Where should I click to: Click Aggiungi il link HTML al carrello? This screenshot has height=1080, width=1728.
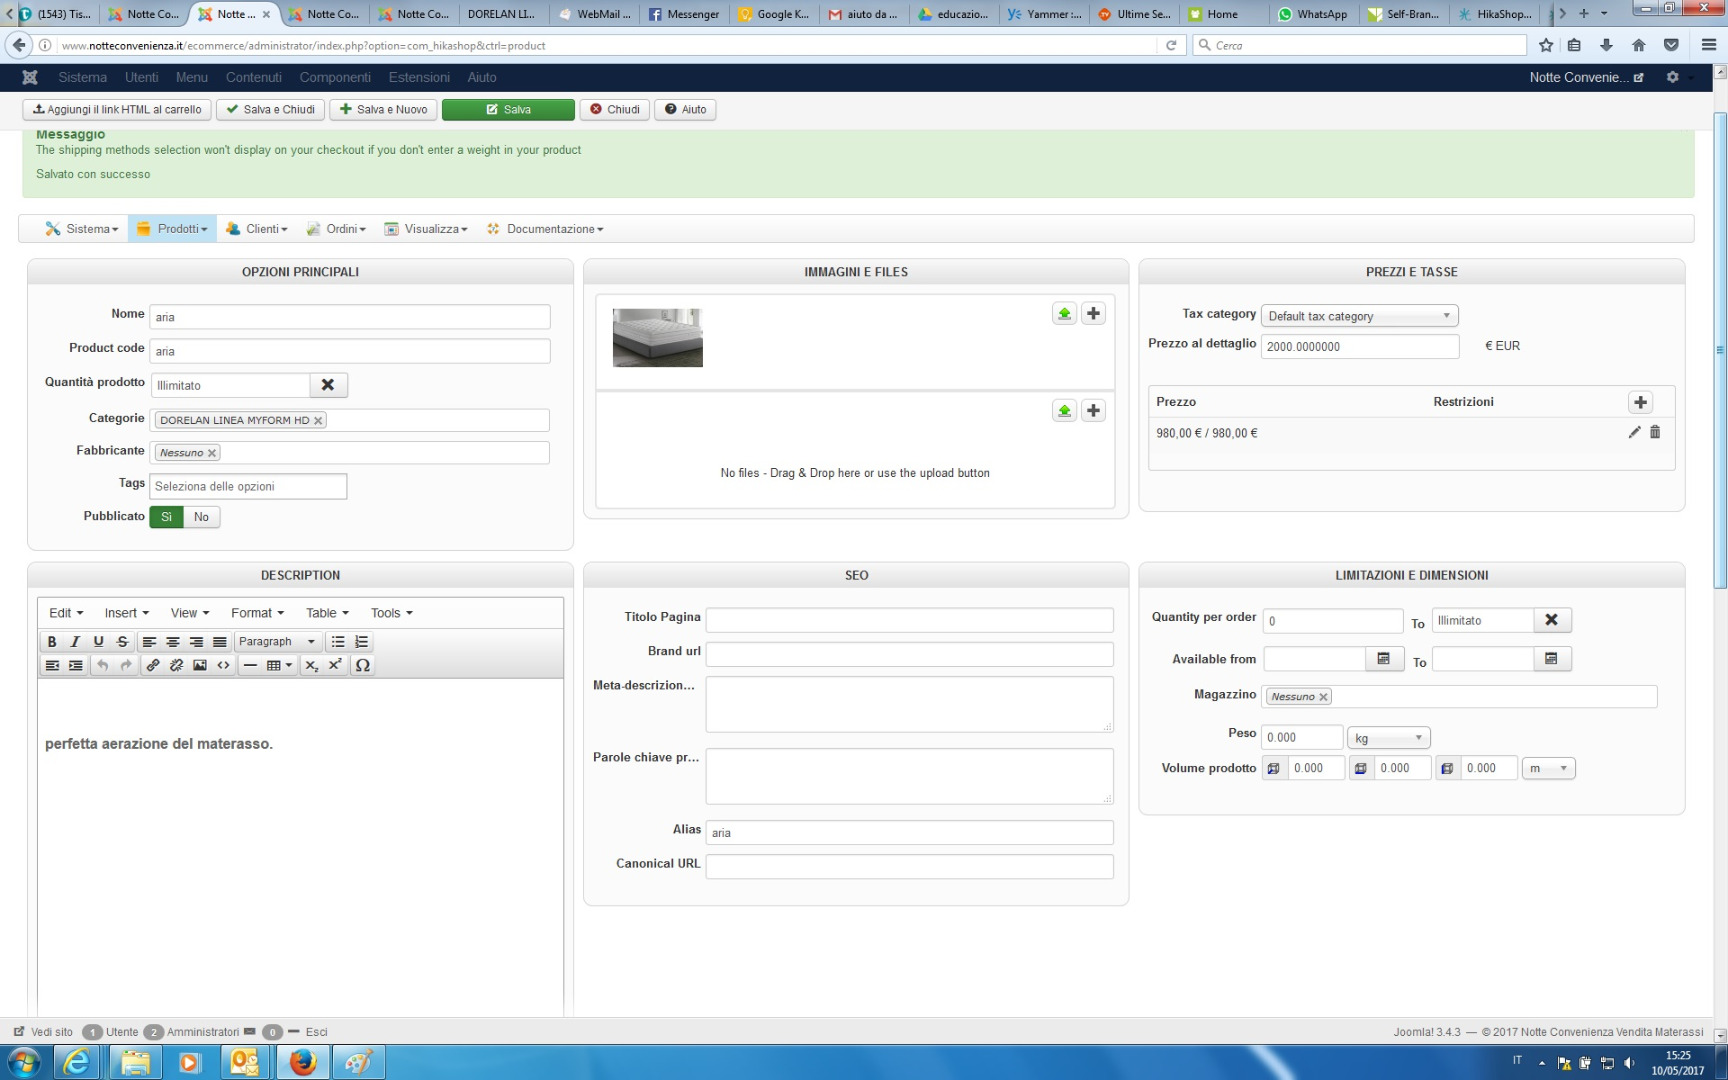[117, 110]
